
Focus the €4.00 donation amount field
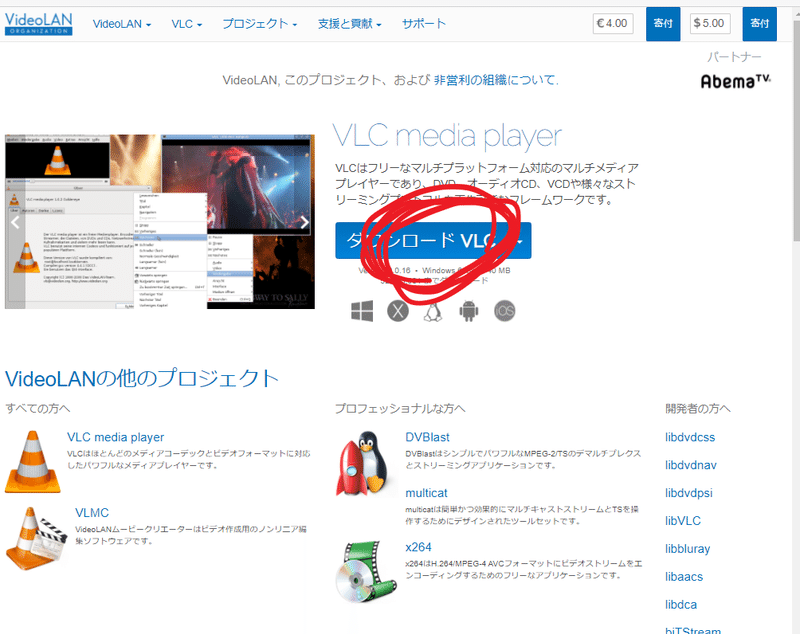[x=613, y=23]
